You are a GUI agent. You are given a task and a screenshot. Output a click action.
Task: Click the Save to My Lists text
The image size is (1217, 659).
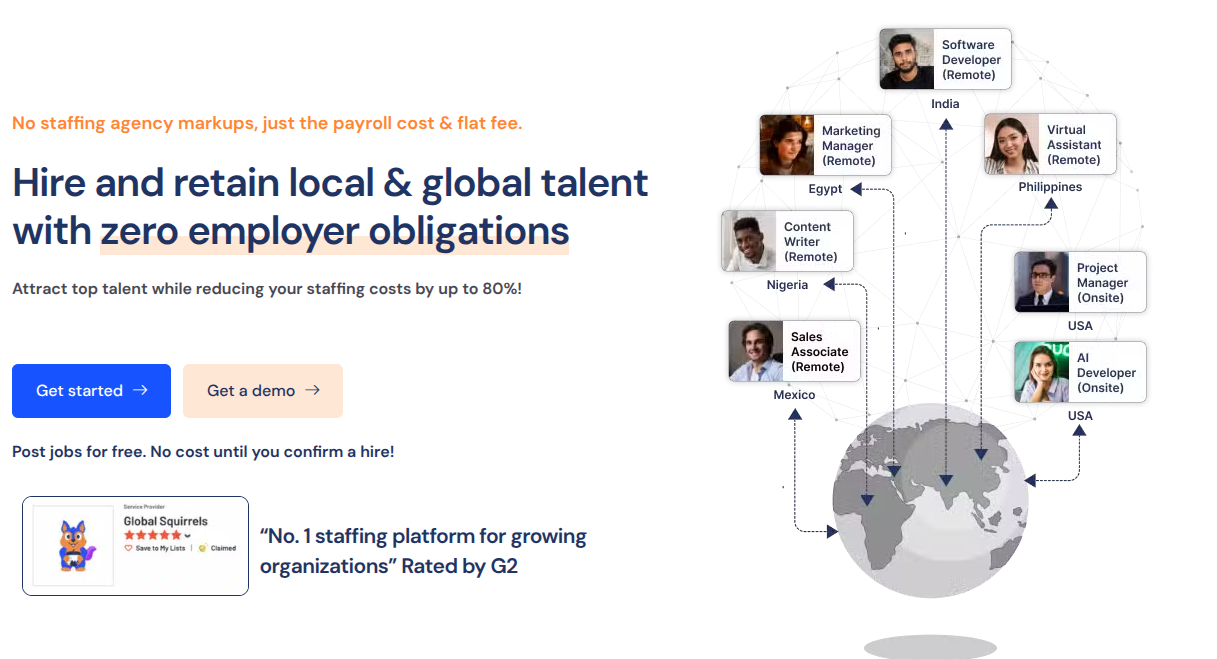(160, 548)
